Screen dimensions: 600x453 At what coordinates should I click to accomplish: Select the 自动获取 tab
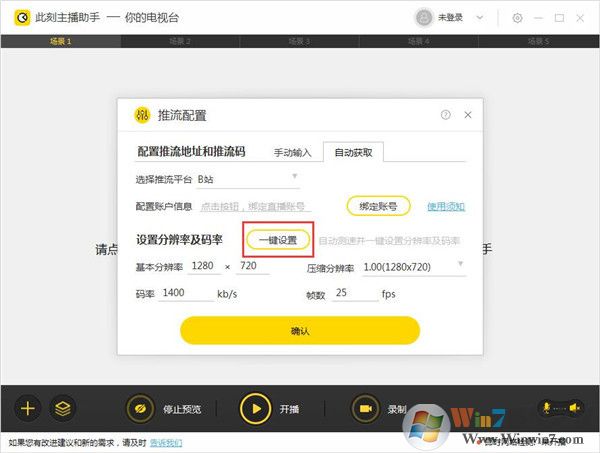click(x=353, y=152)
